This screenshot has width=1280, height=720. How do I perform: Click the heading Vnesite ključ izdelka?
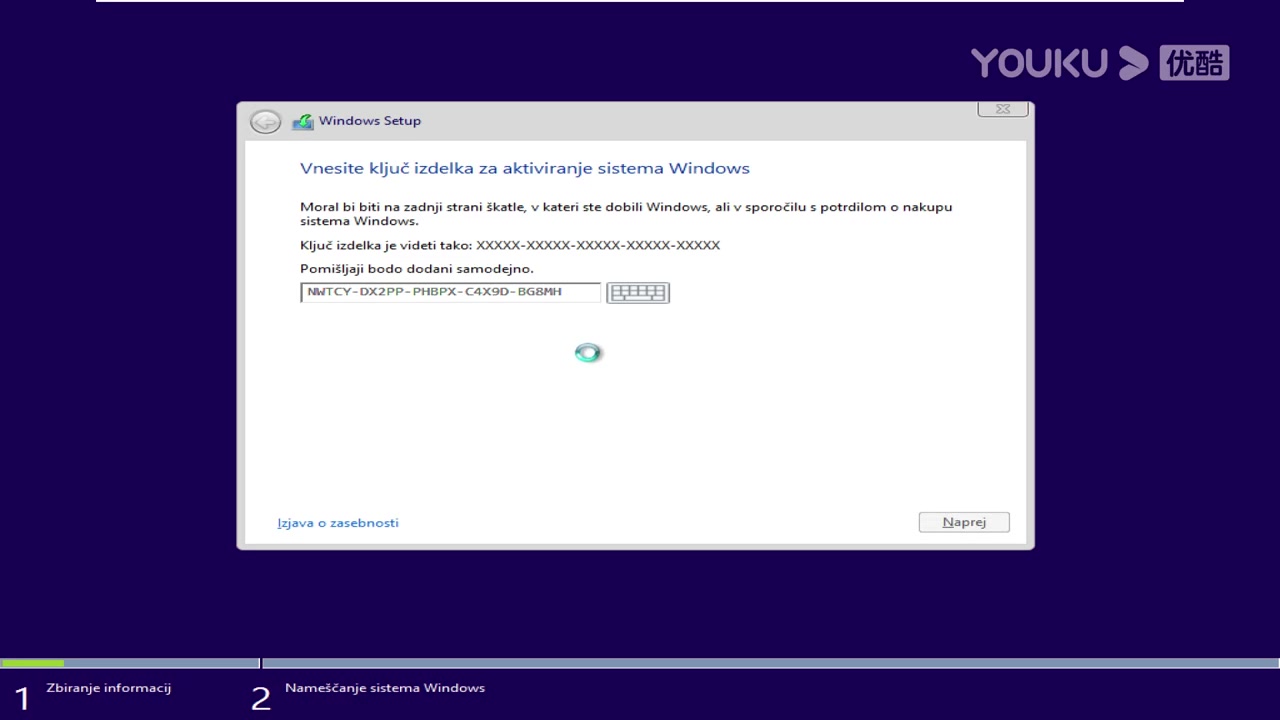(525, 168)
